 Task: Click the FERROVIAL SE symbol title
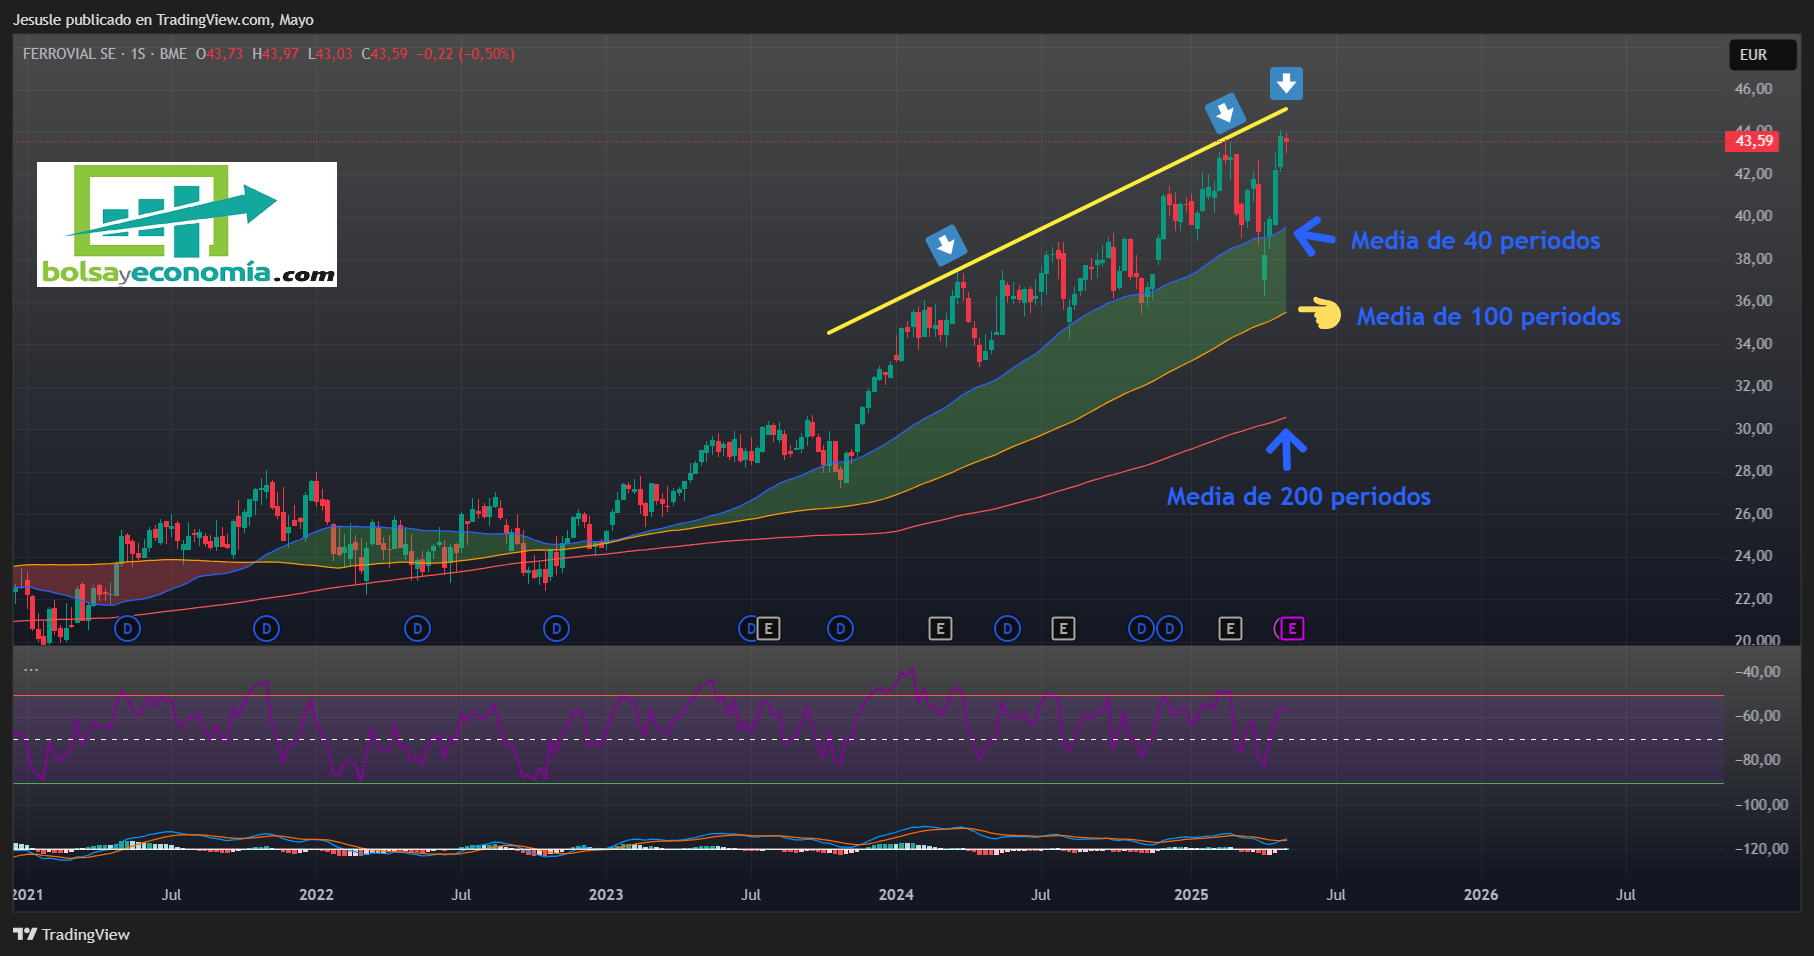[69, 54]
